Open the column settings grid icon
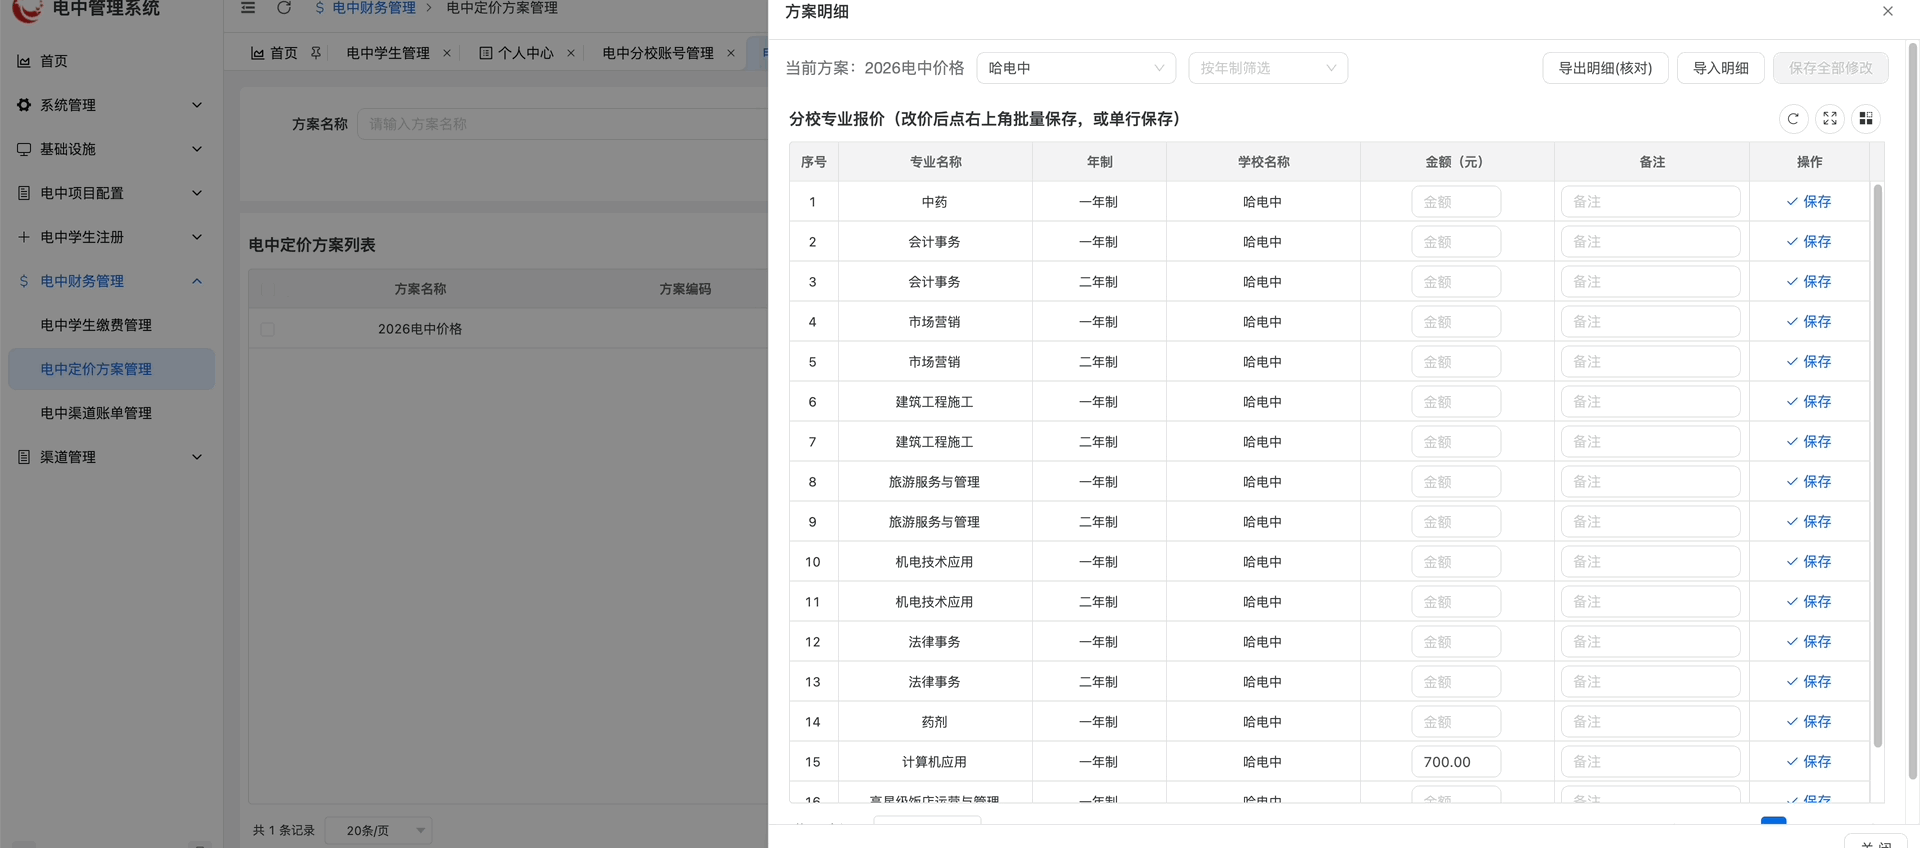 (x=1866, y=119)
